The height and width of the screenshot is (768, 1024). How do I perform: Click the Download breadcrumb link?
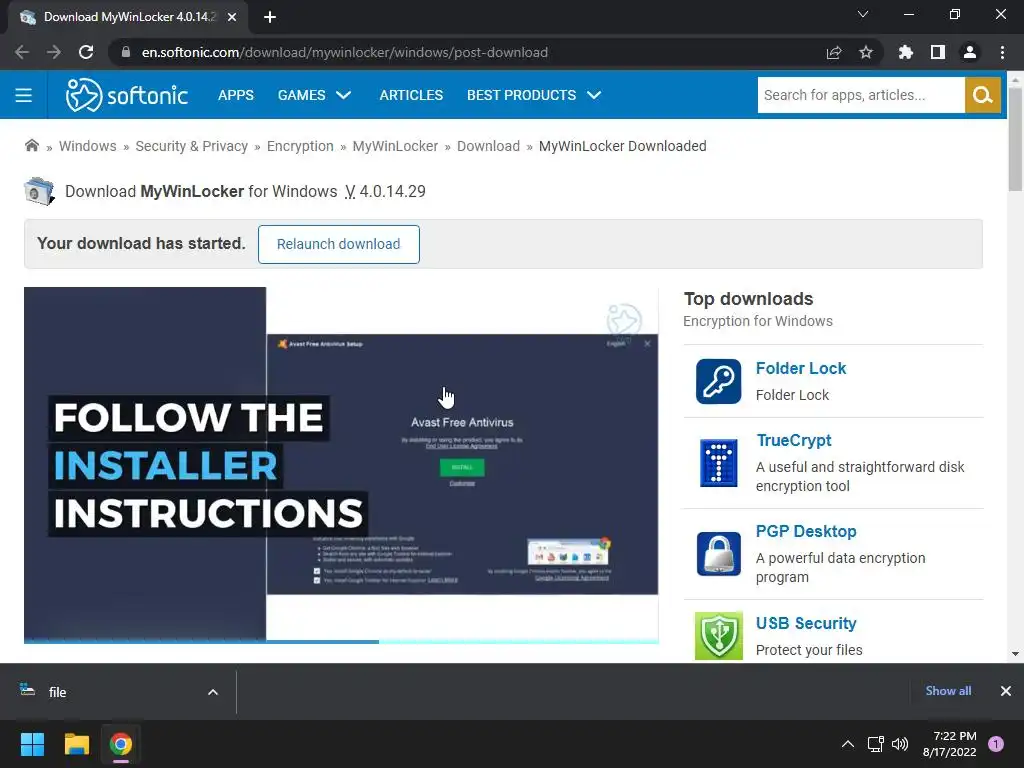[488, 146]
